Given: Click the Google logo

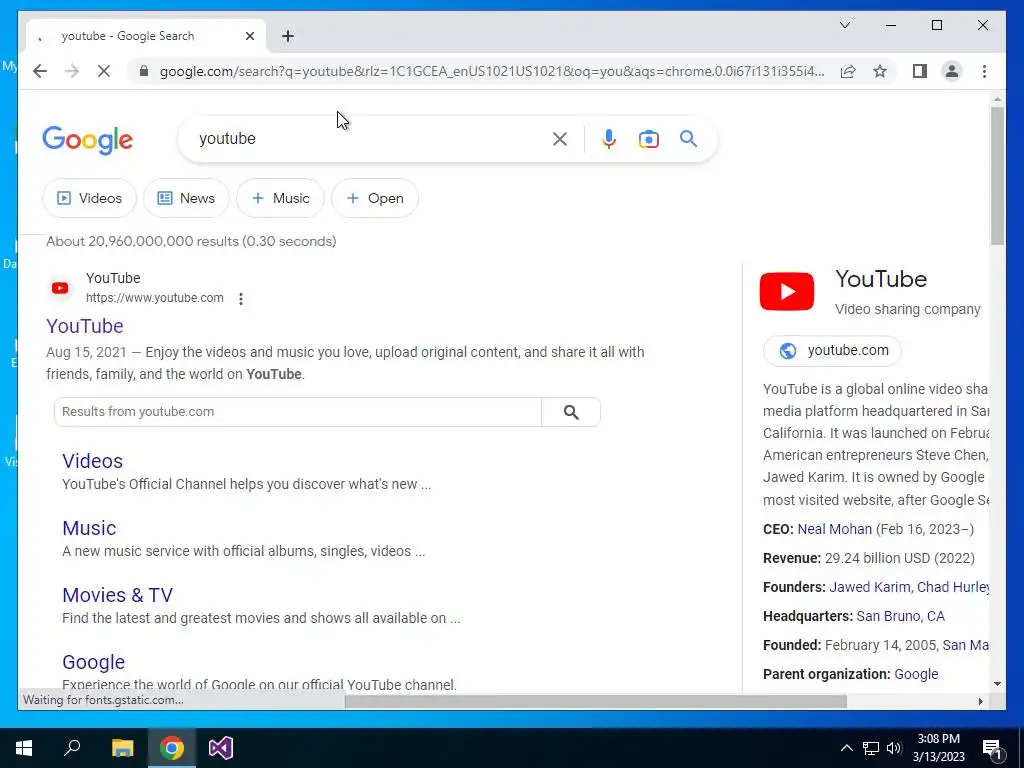Looking at the screenshot, I should [x=88, y=140].
